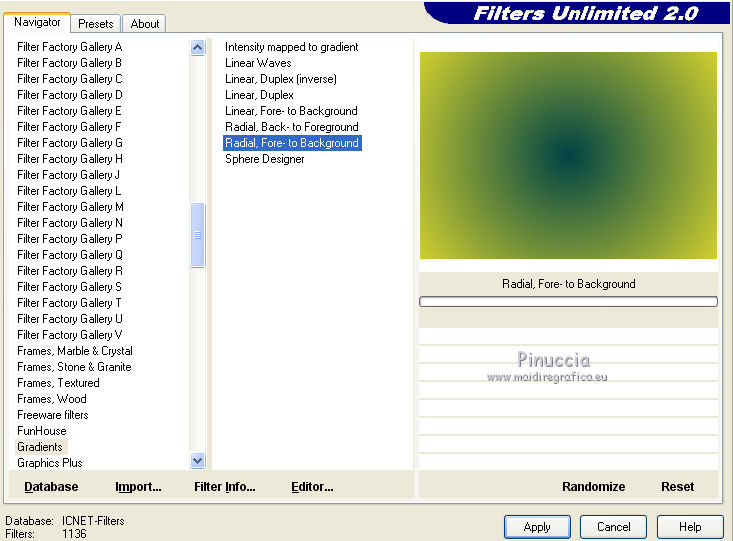Select the Linear, Duplex filter
This screenshot has width=733, height=541.
(x=259, y=95)
